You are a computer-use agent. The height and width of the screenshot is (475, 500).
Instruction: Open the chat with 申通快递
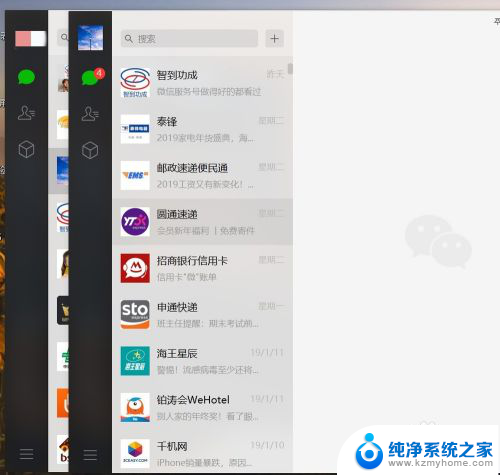203,315
